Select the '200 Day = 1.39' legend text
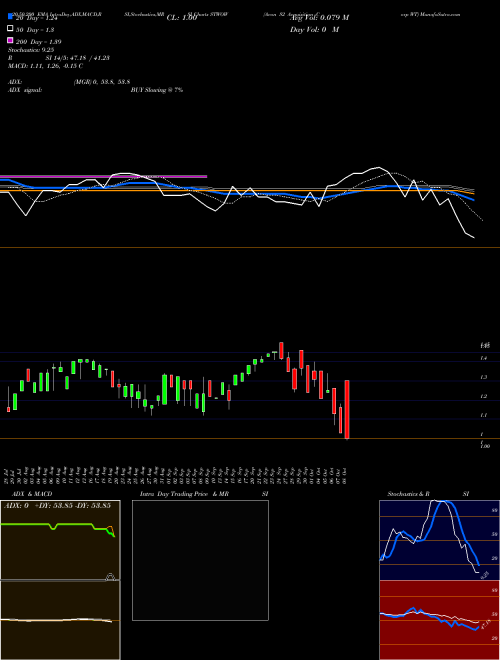The width and height of the screenshot is (500, 660). click(x=38, y=42)
